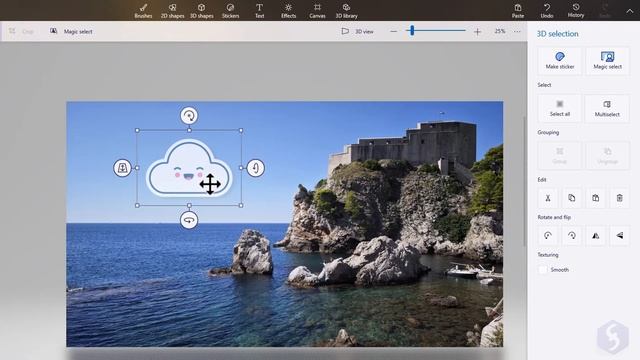Open the Effects tab
Image resolution: width=640 pixels, height=360 pixels.
(288, 11)
